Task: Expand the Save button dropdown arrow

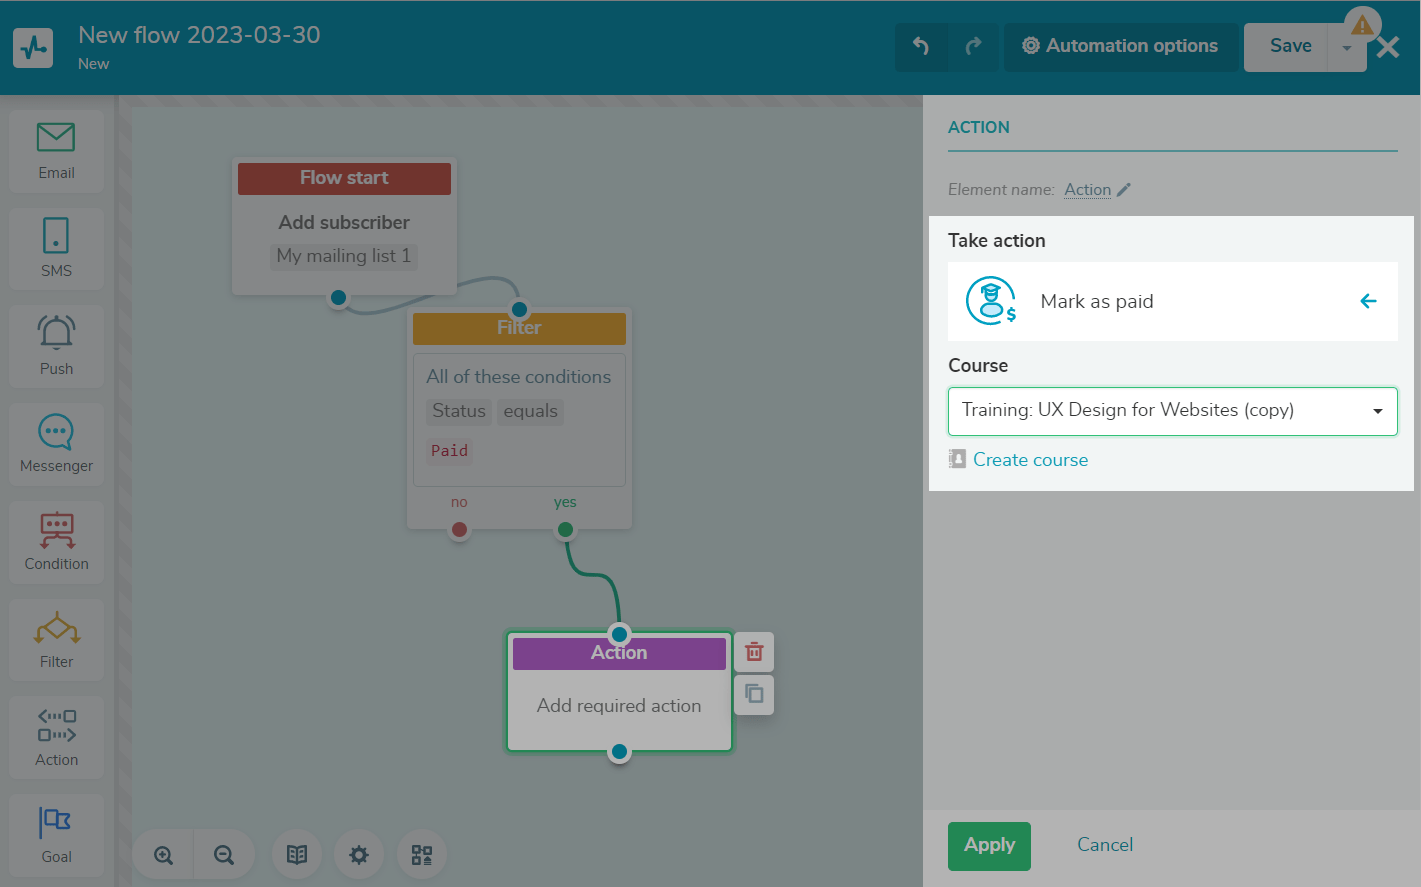Action: point(1346,48)
